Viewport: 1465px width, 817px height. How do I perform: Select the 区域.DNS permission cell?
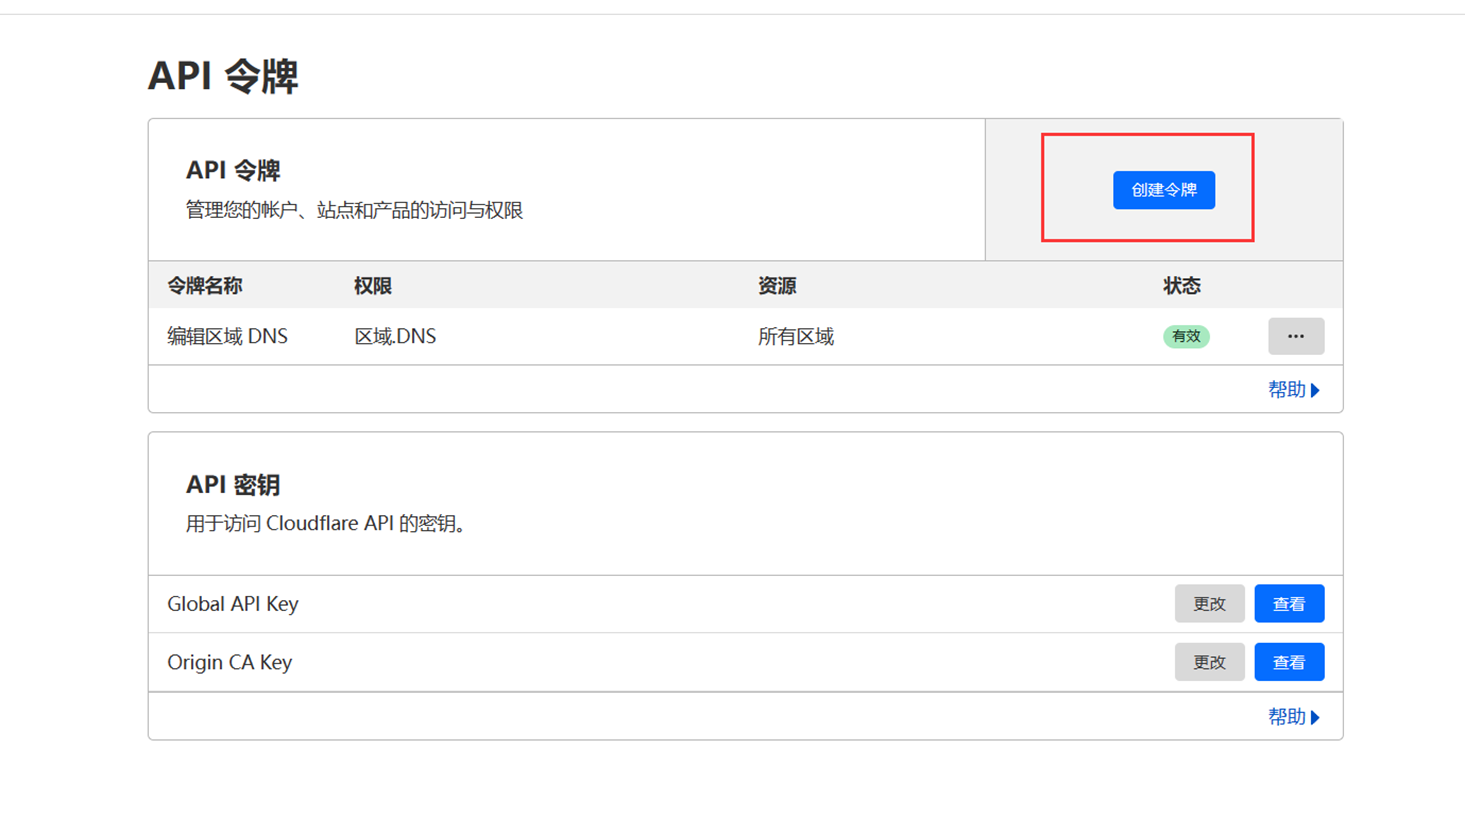(x=395, y=337)
